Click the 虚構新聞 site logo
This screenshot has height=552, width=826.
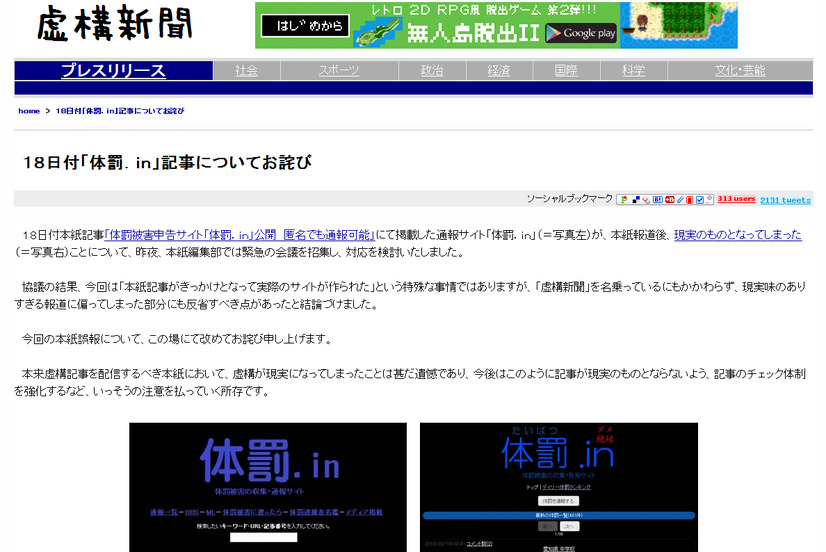pyautogui.click(x=114, y=24)
